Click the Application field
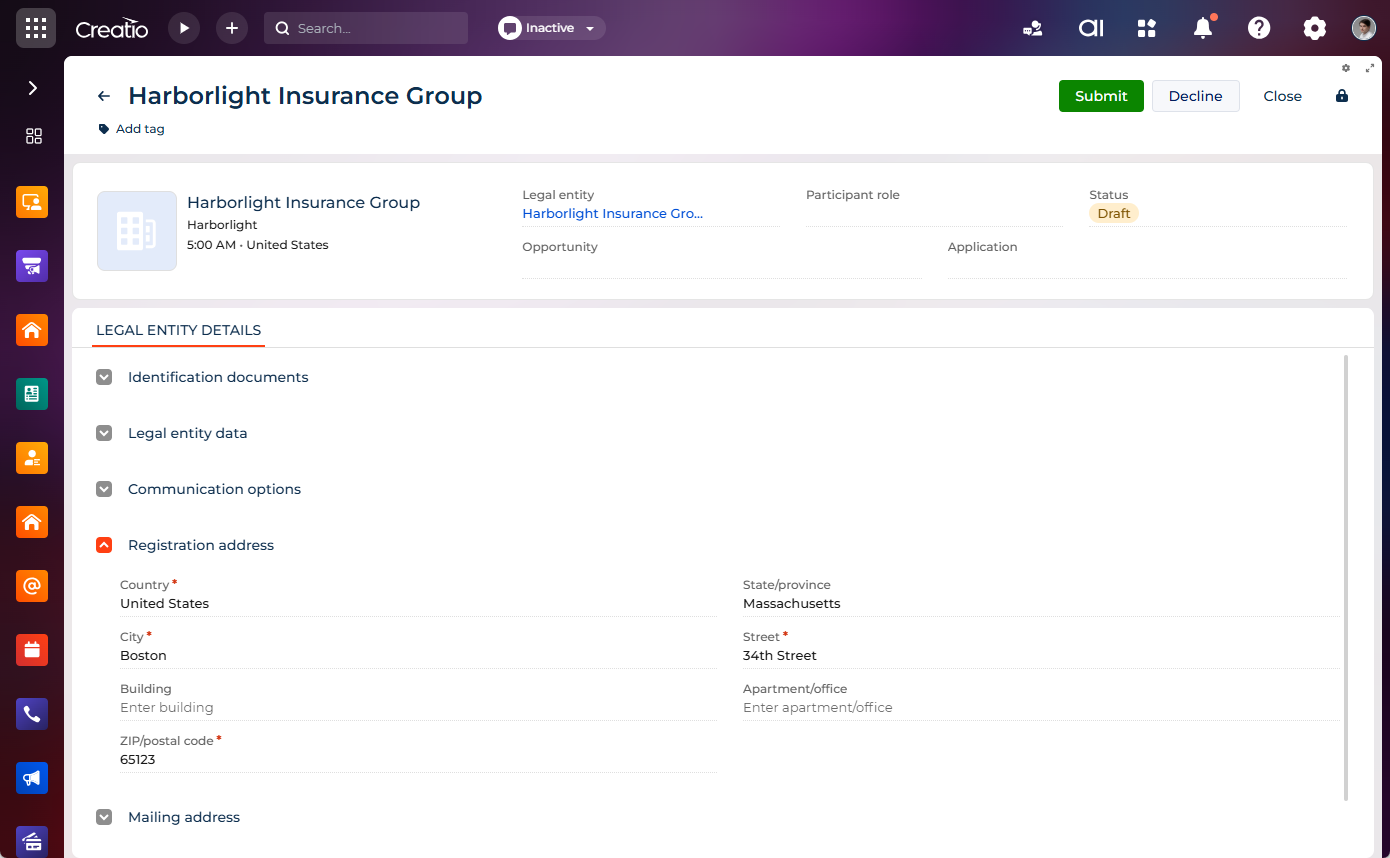Viewport: 1390px width, 858px height. coord(1147,258)
